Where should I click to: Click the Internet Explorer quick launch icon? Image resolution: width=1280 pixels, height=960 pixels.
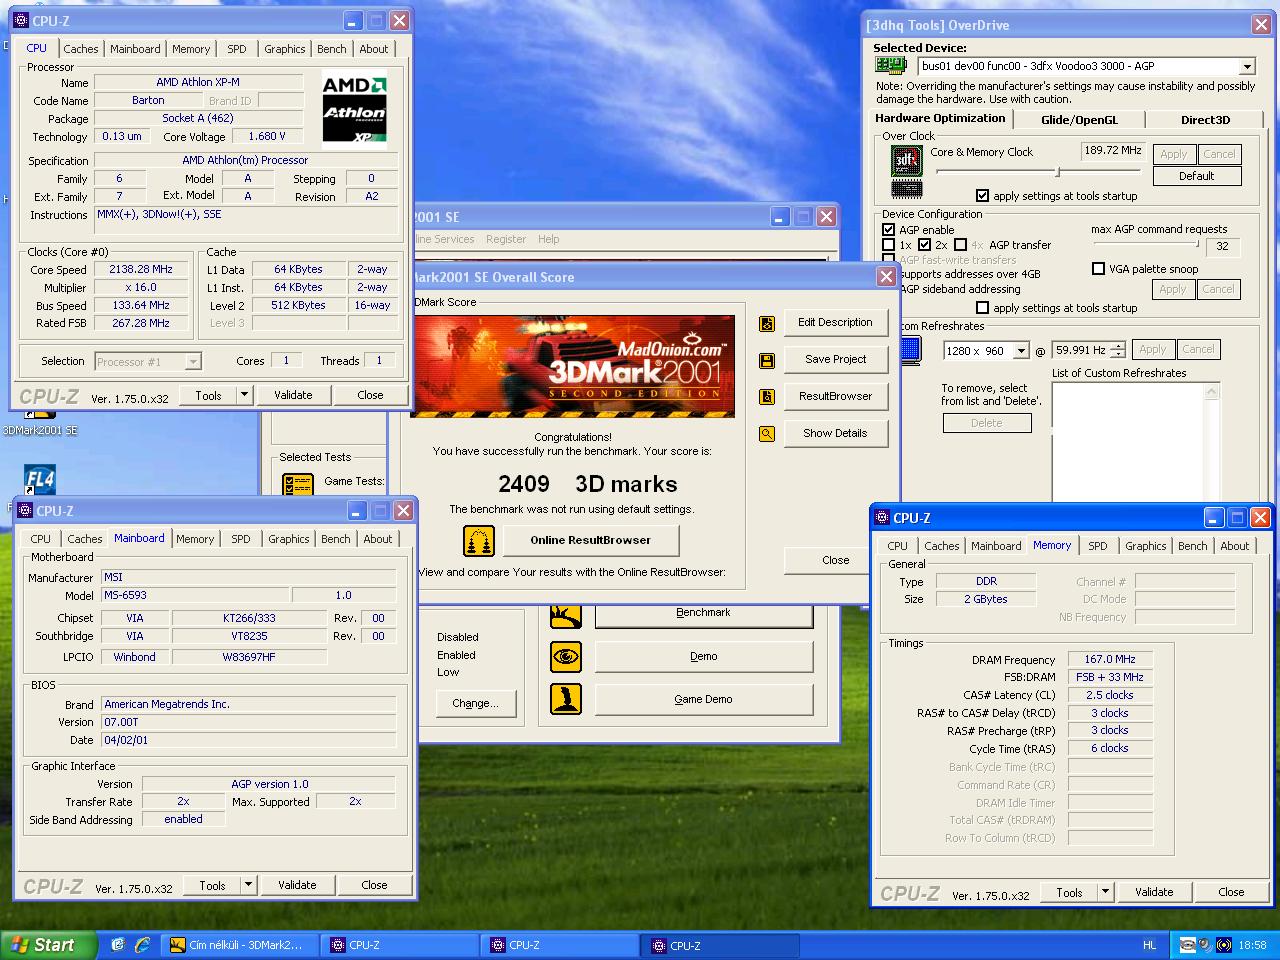pyautogui.click(x=142, y=944)
